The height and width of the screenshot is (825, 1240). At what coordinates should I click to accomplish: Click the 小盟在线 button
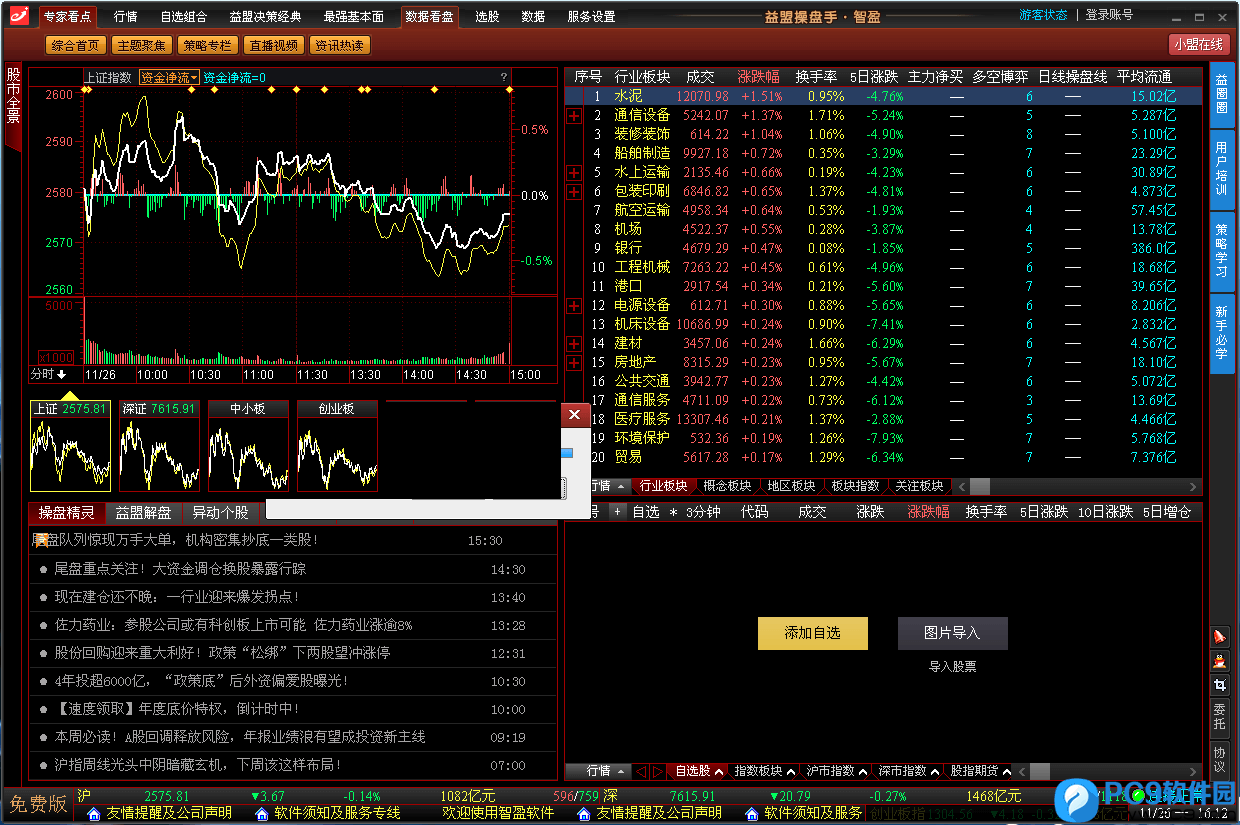1199,45
